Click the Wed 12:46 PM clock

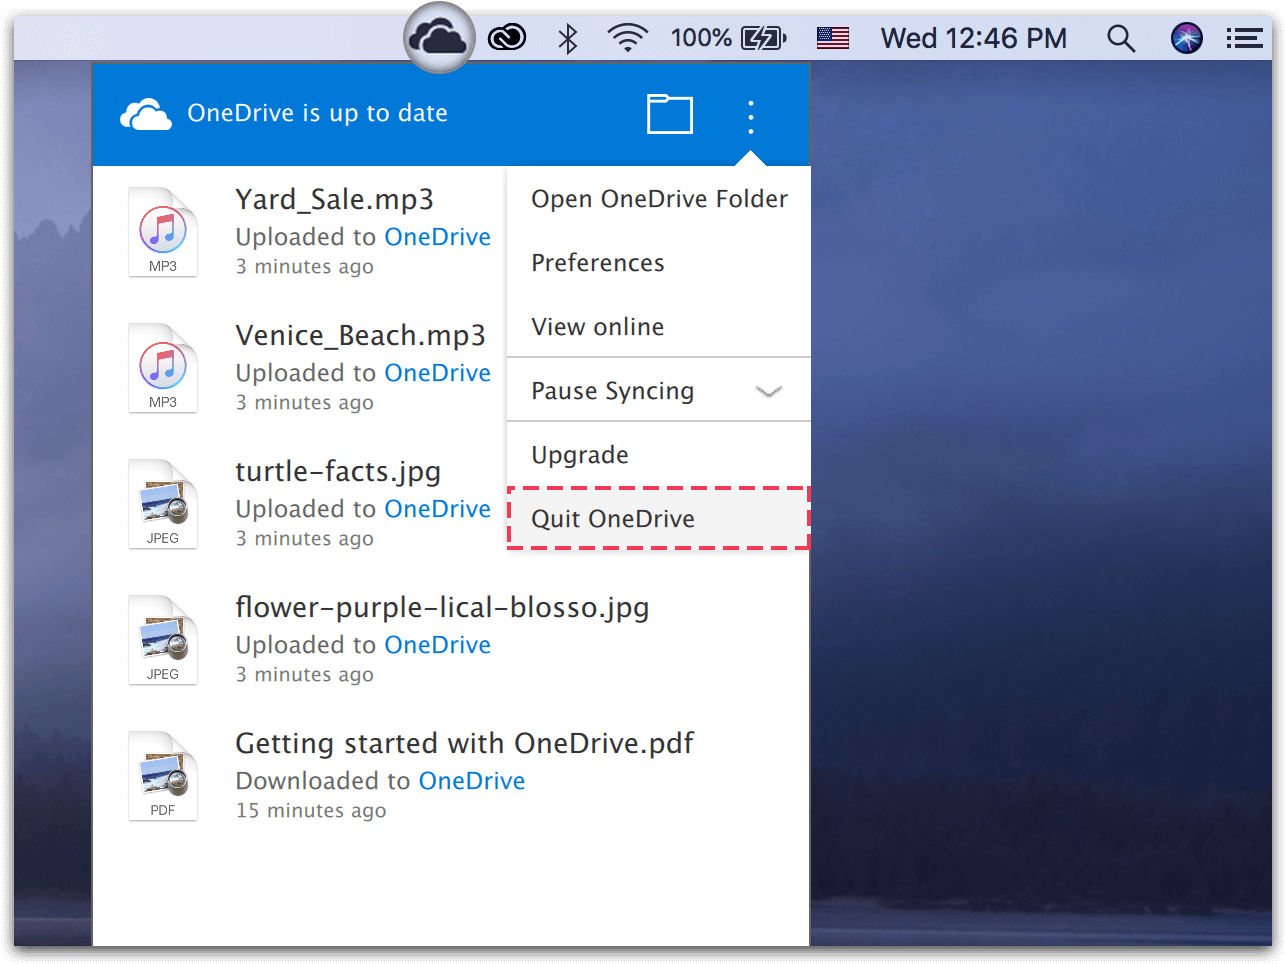[974, 38]
